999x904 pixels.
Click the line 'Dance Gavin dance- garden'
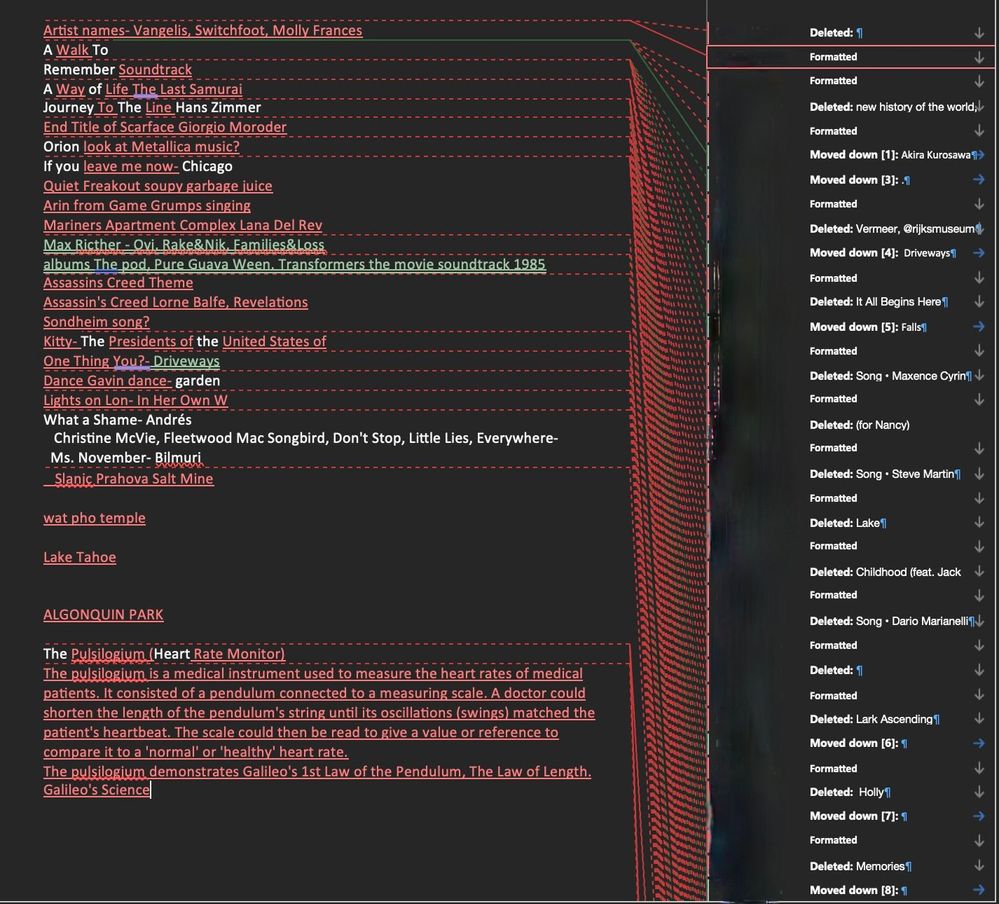click(132, 381)
